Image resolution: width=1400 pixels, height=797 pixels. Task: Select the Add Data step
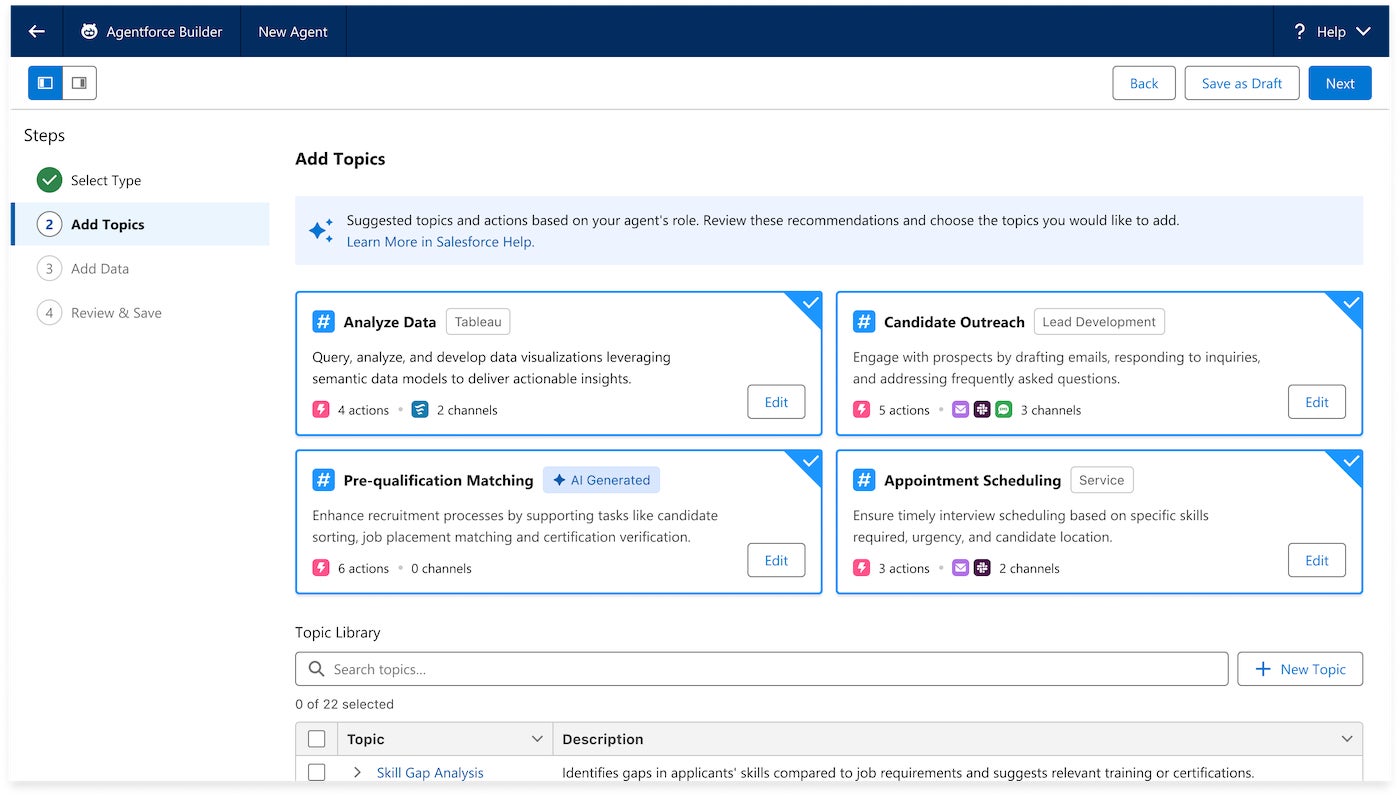[x=100, y=268]
